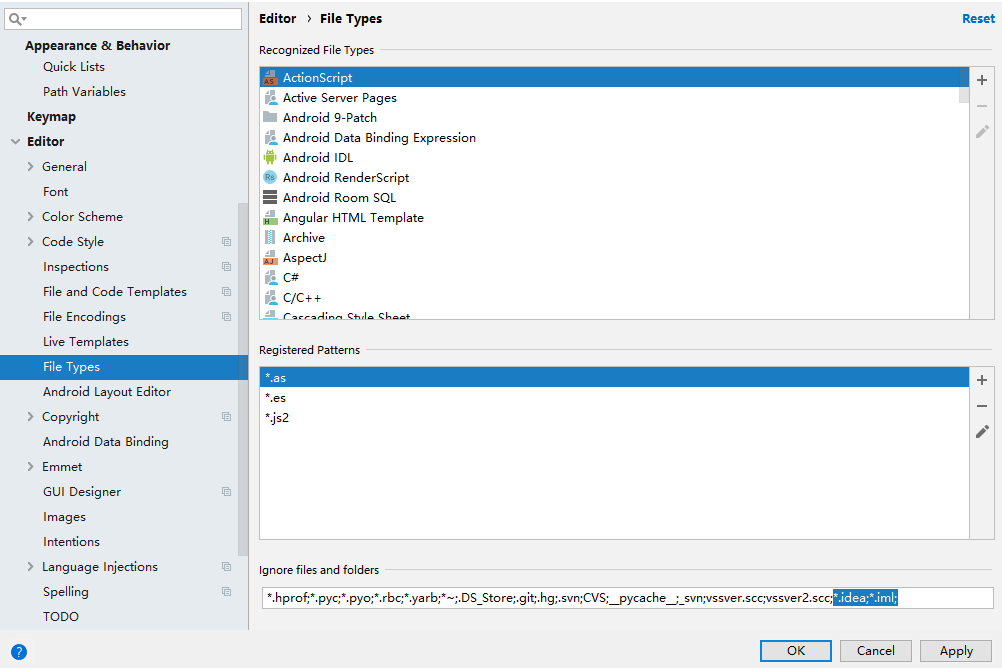This screenshot has width=1002, height=668.
Task: Click the project-level icon beside GUI Designer
Action: (226, 492)
